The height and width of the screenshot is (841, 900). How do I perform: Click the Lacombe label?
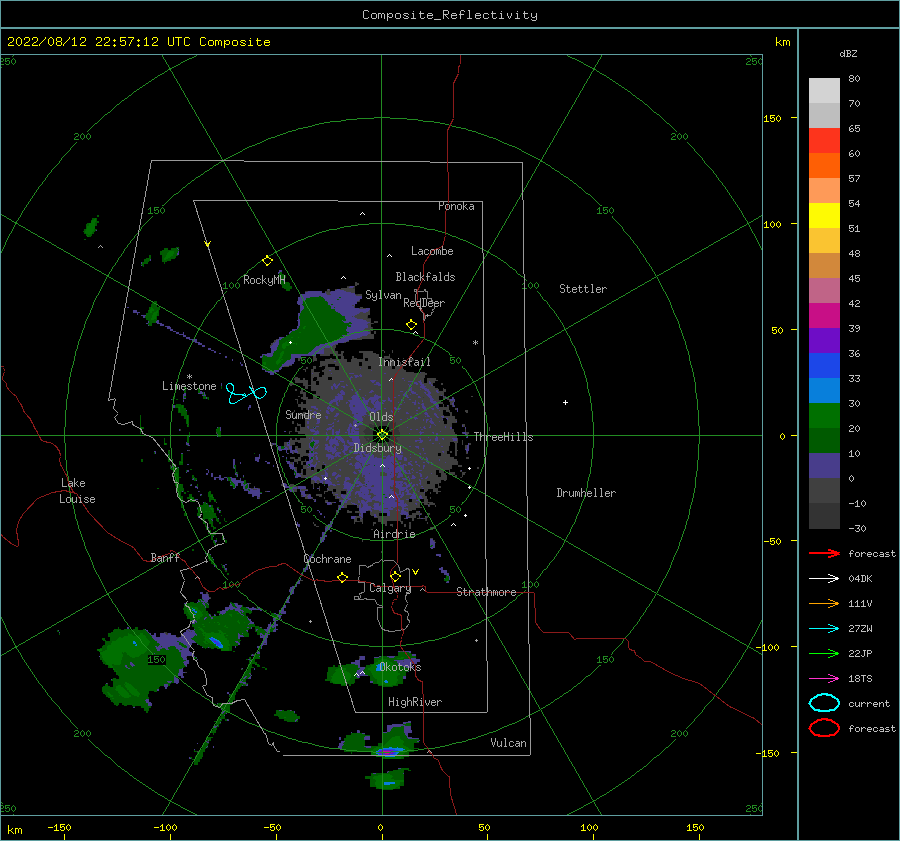tap(432, 251)
